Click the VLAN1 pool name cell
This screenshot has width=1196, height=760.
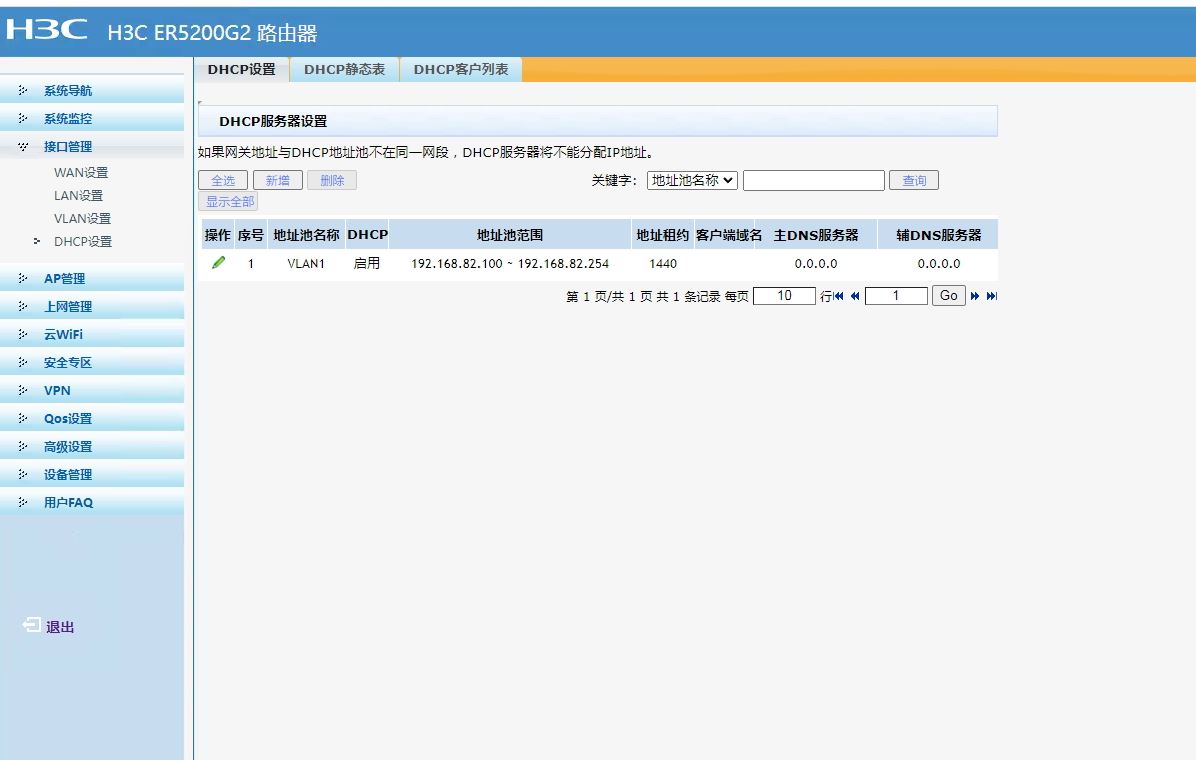coord(306,264)
